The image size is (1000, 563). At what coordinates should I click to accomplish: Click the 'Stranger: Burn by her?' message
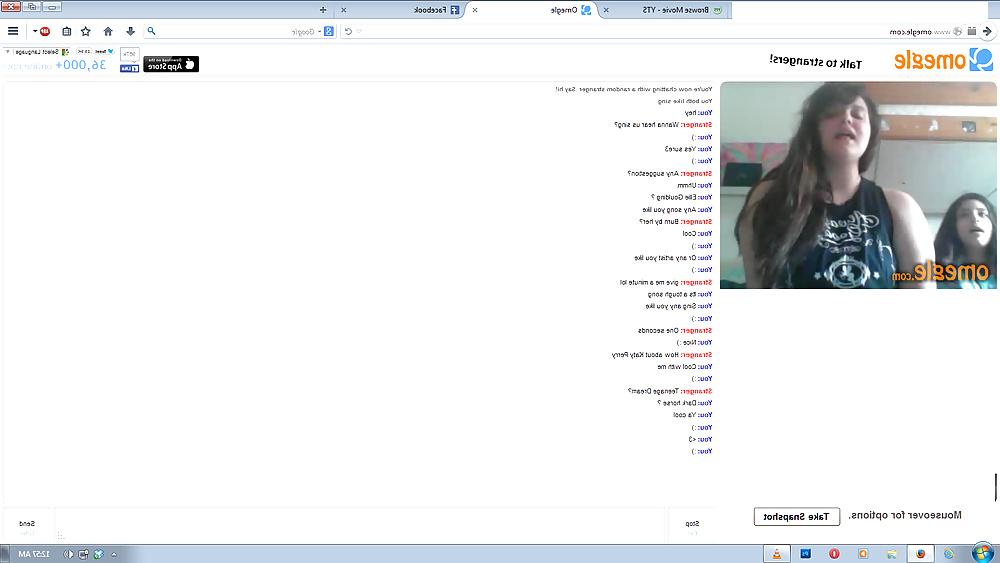[x=675, y=222]
